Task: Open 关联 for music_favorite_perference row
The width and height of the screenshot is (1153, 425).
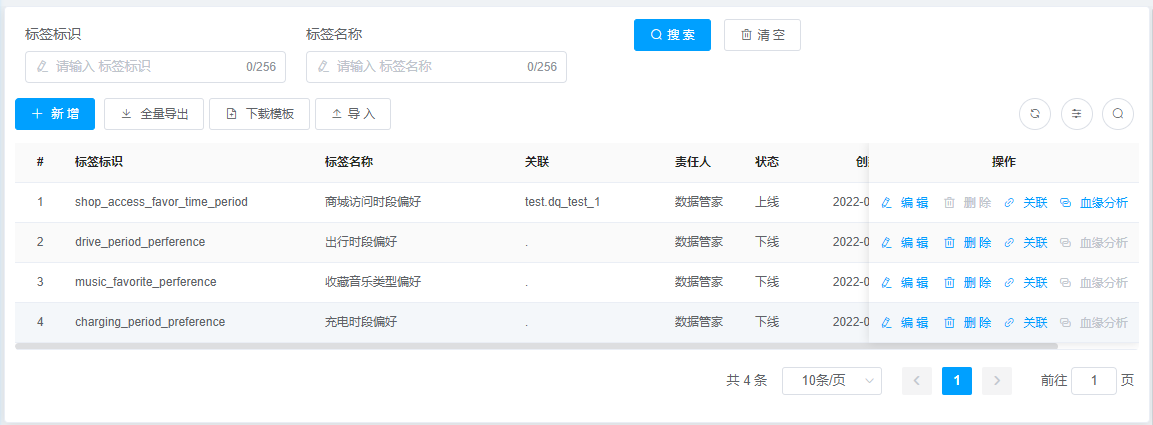Action: (x=1026, y=282)
